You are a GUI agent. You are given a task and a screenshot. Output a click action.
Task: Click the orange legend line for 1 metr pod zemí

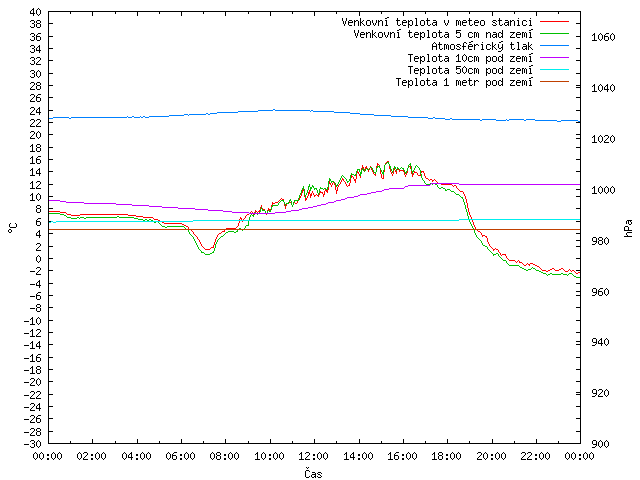(554, 82)
